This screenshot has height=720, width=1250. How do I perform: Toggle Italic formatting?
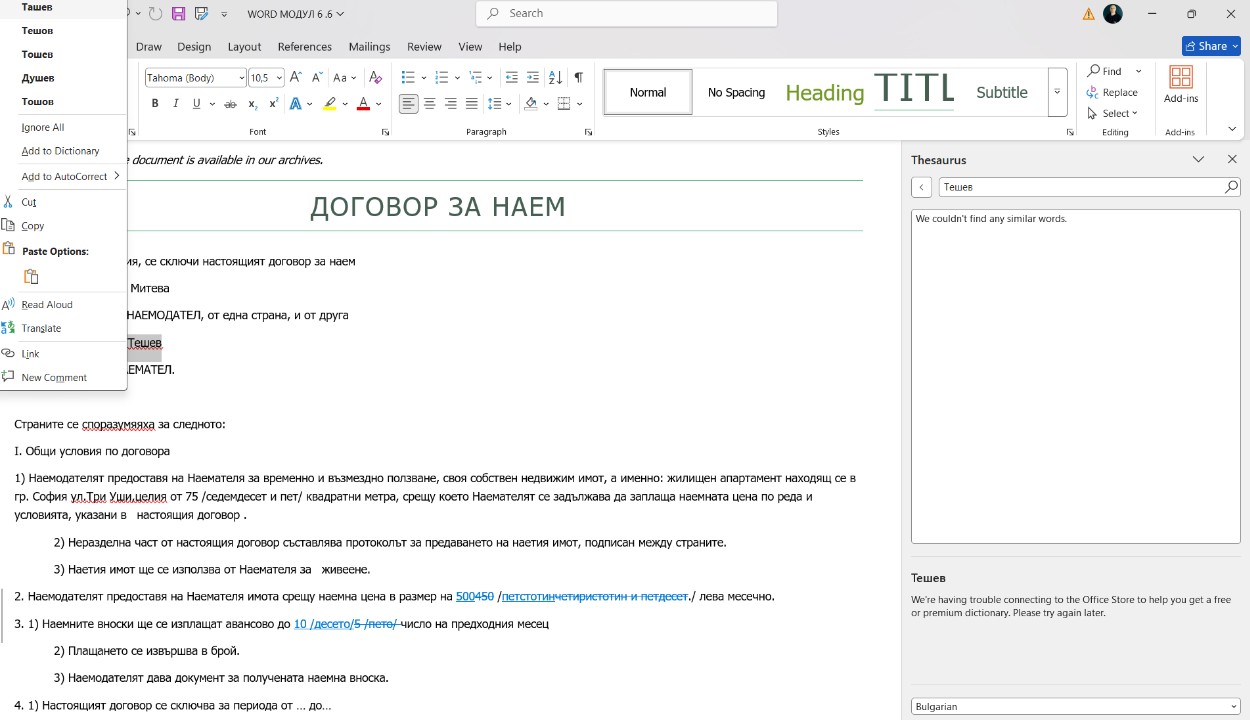point(176,104)
